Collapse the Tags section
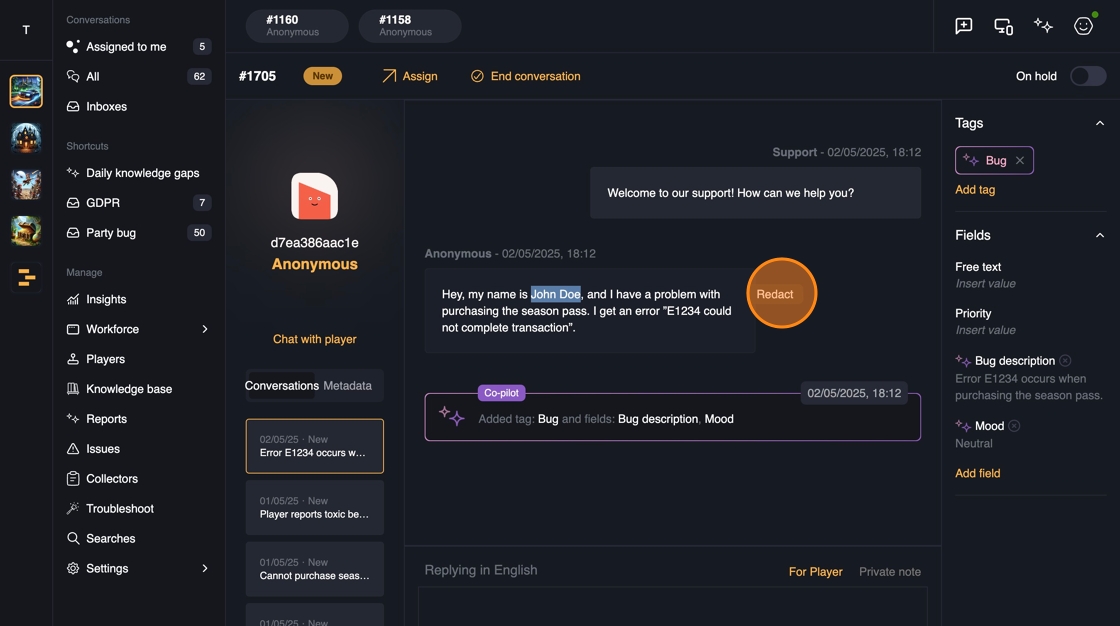The width and height of the screenshot is (1120, 626). [1100, 124]
